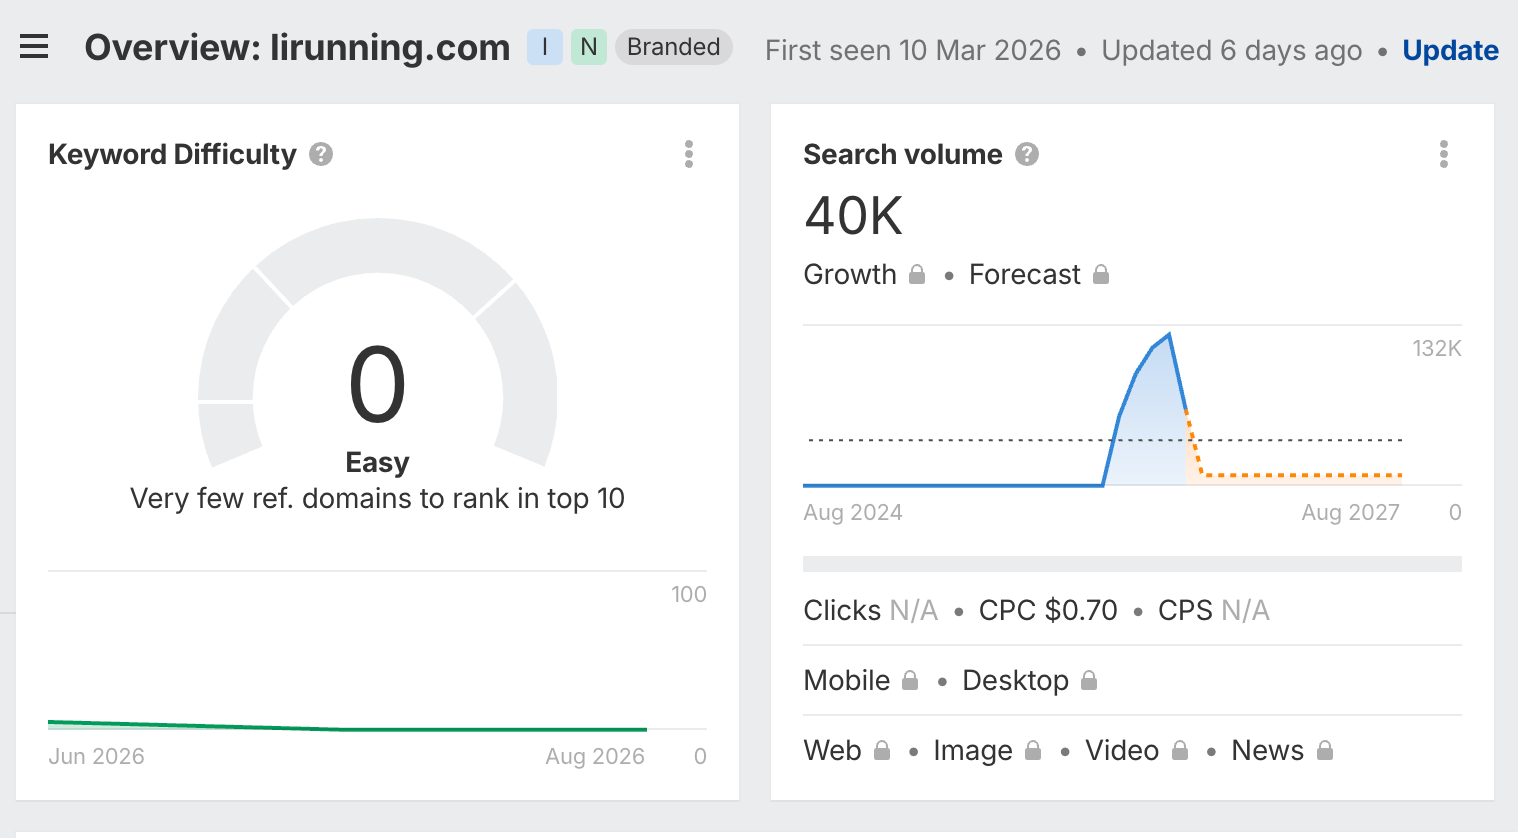Click the Update link
The height and width of the screenshot is (838, 1518).
pos(1450,50)
